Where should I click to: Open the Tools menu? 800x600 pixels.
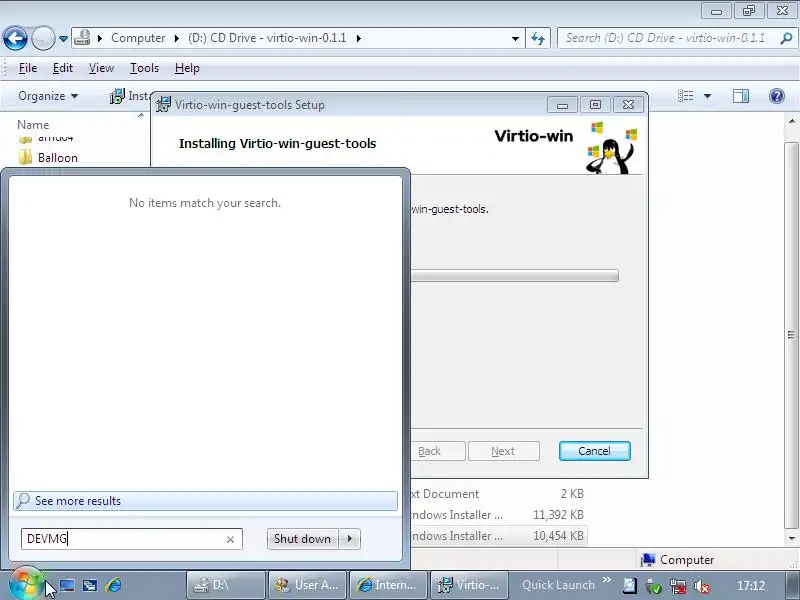point(144,68)
